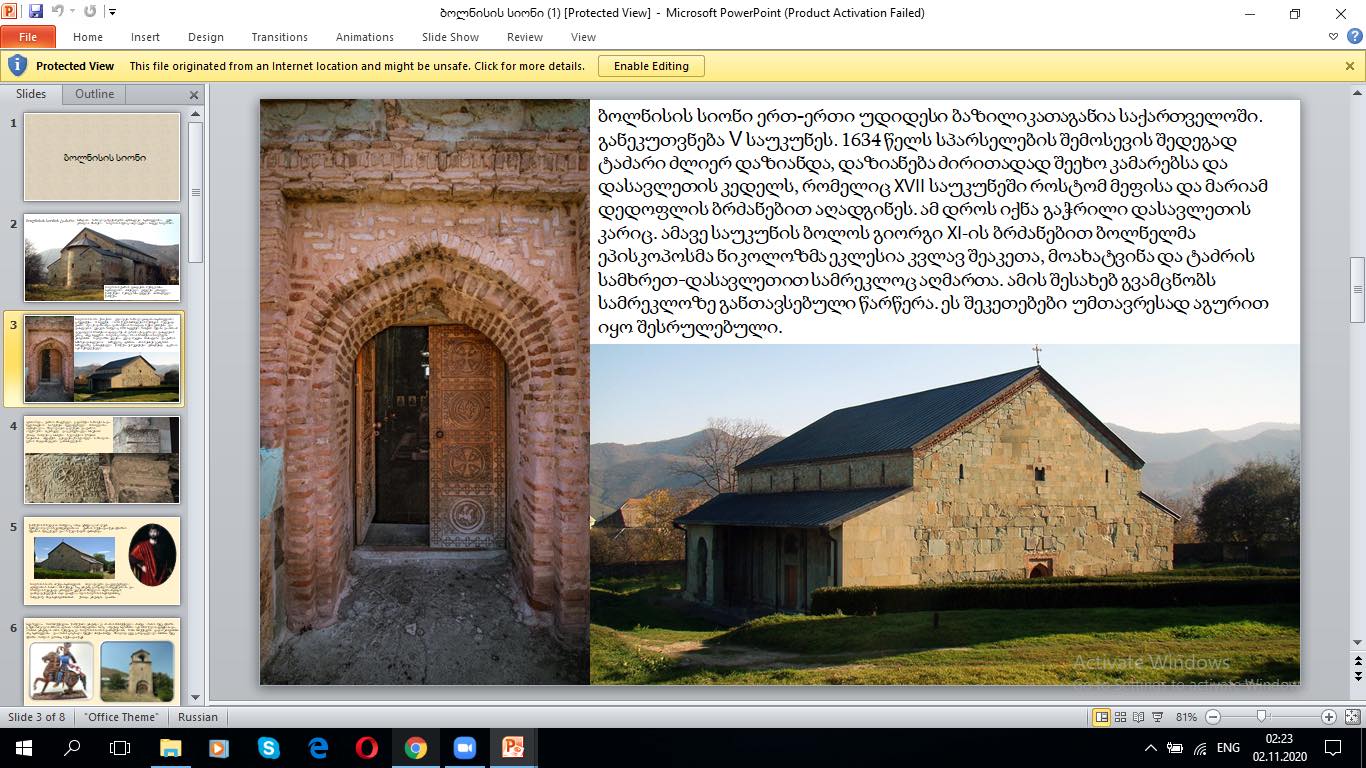The width and height of the screenshot is (1366, 768).
Task: Open the Transitions ribbon tab
Action: pyautogui.click(x=279, y=37)
